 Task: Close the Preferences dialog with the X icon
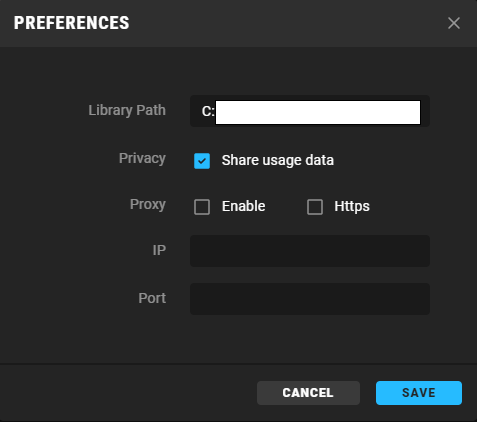pos(454,23)
